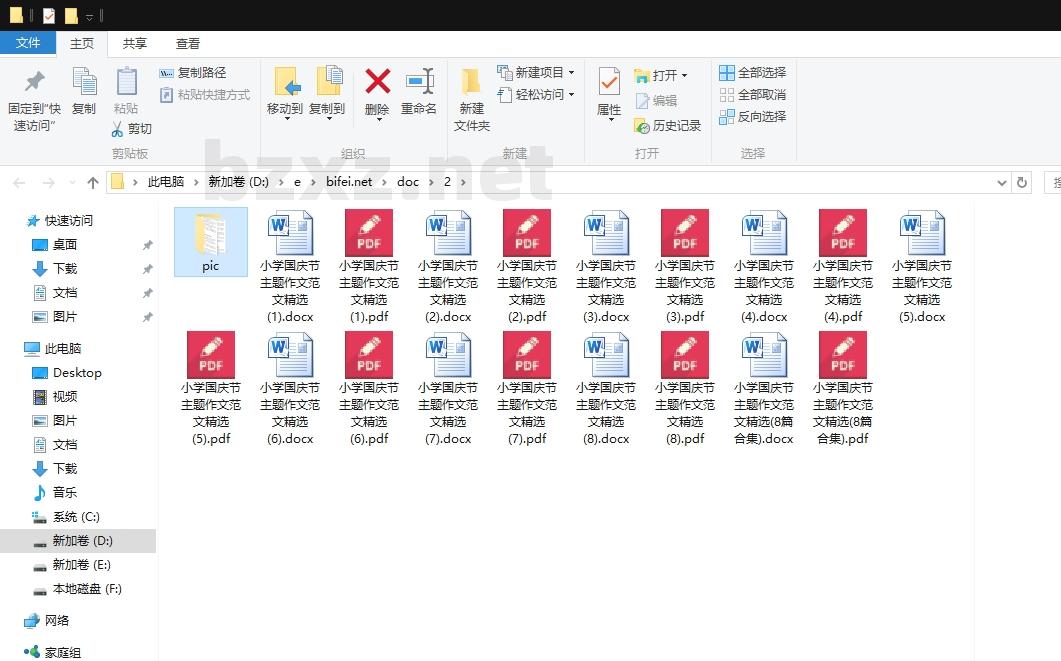Click bifei.net in the address breadcrumb

pyautogui.click(x=348, y=182)
